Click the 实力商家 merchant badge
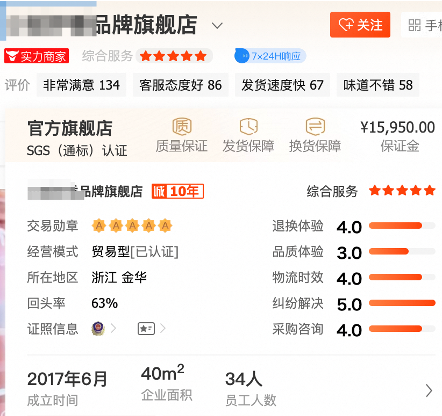This screenshot has width=442, height=416. [37, 56]
